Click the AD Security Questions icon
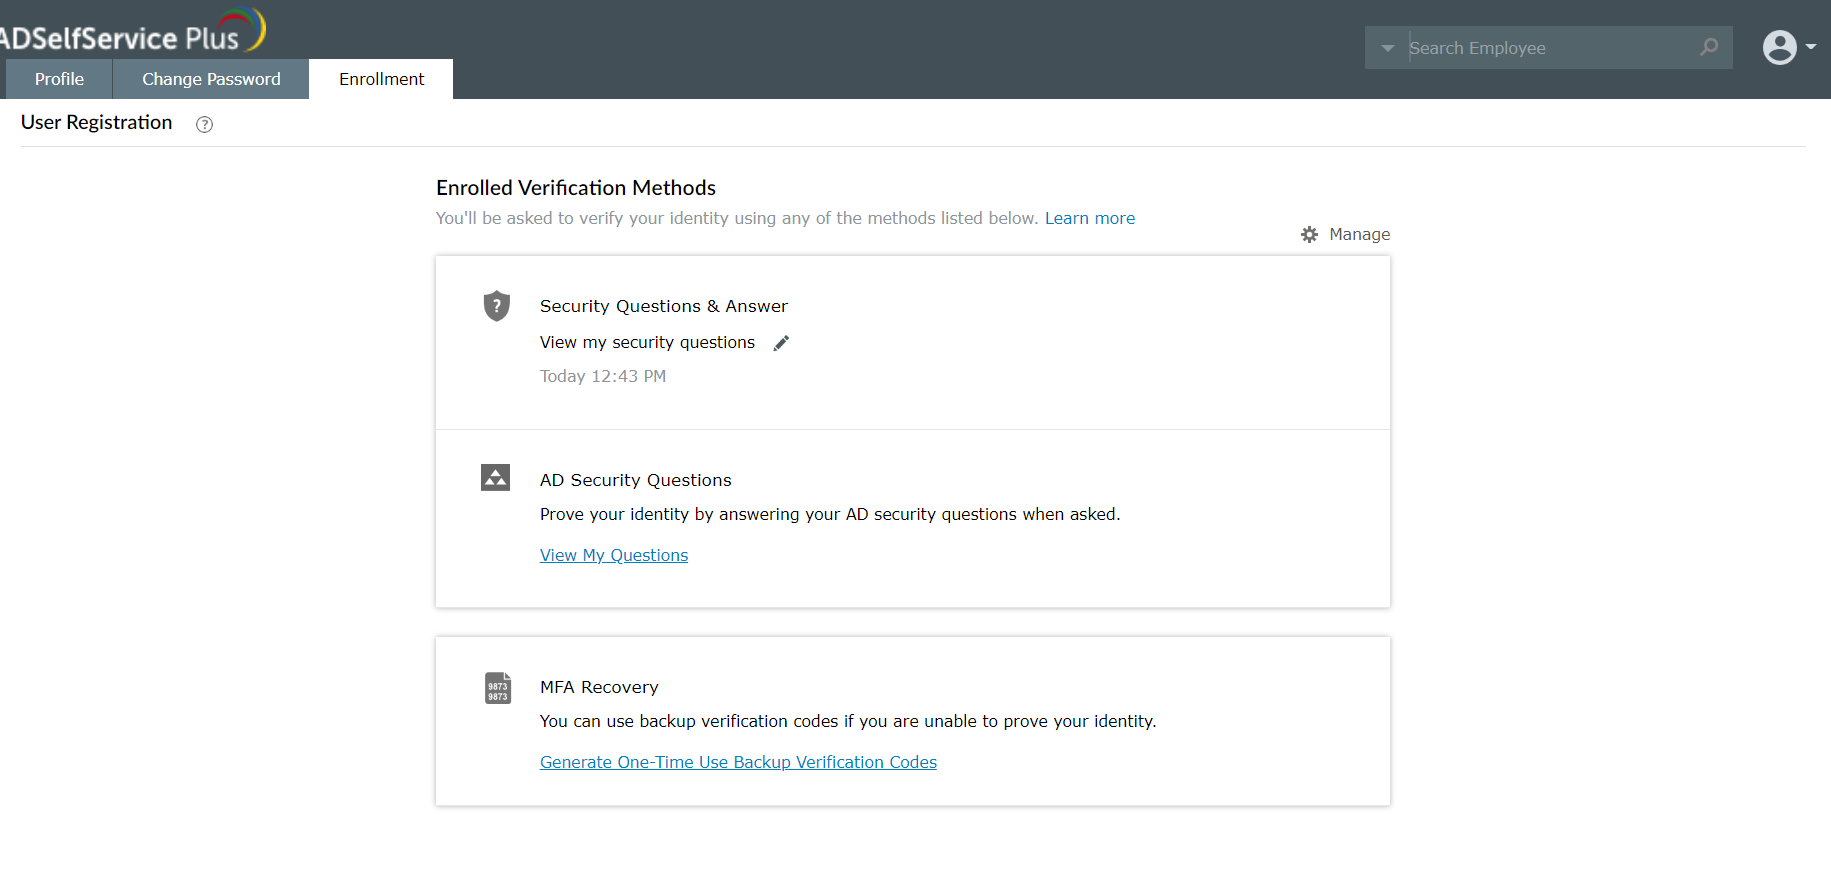 [x=495, y=478]
